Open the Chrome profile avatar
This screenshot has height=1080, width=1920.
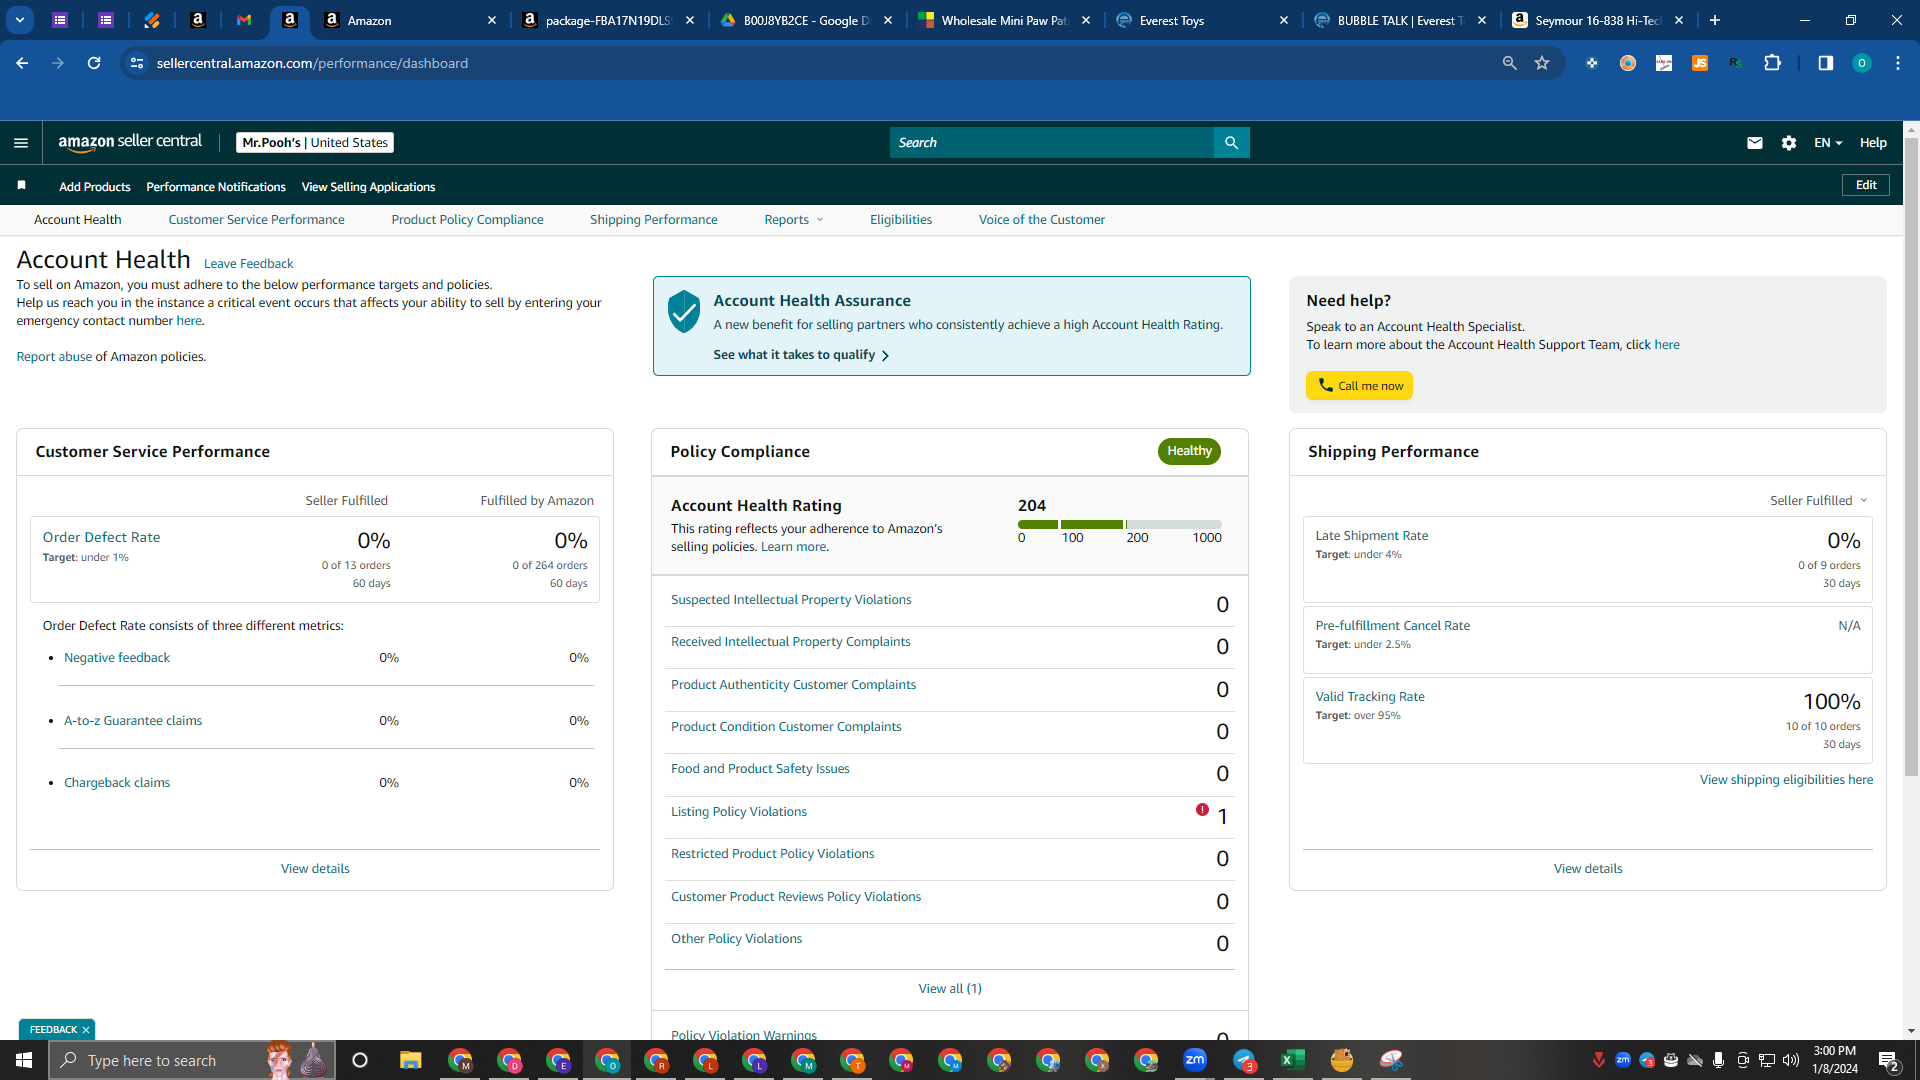point(1861,63)
